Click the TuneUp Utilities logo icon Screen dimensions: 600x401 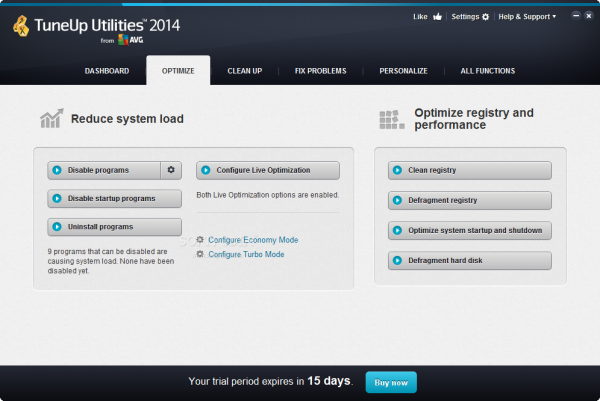[21, 26]
